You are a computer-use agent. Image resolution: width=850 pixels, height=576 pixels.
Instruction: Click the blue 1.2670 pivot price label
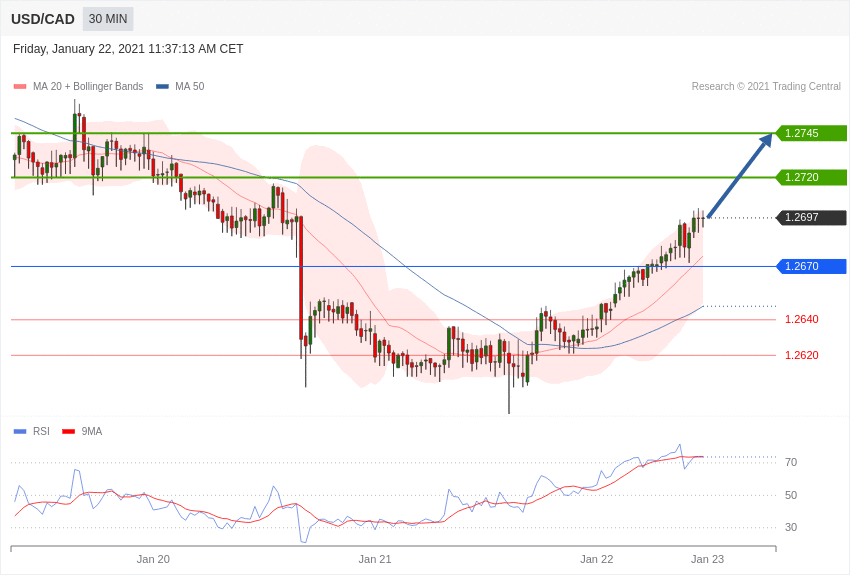click(x=812, y=266)
